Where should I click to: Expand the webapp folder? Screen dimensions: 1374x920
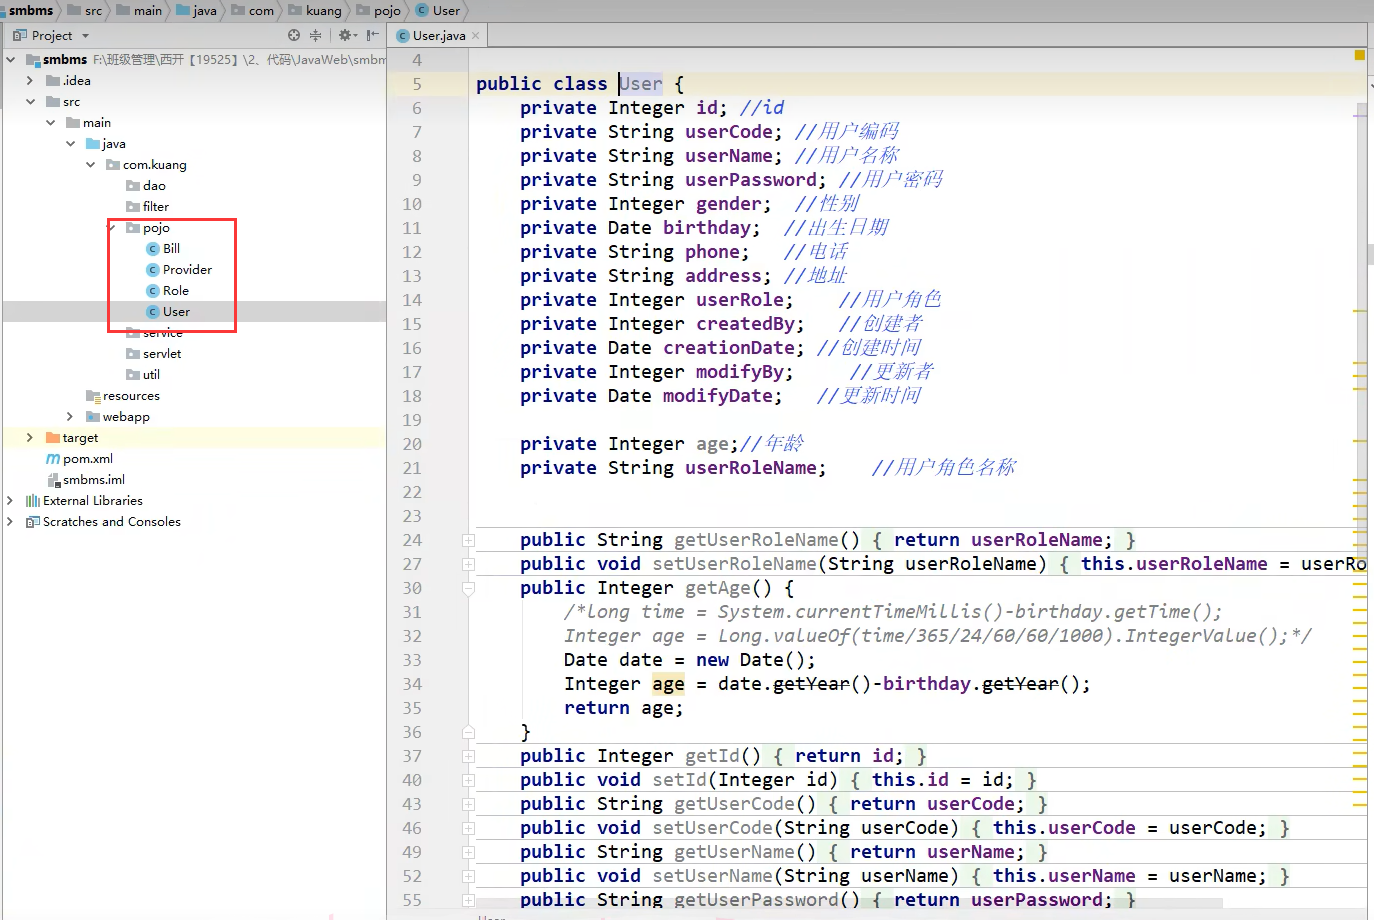[x=70, y=416]
